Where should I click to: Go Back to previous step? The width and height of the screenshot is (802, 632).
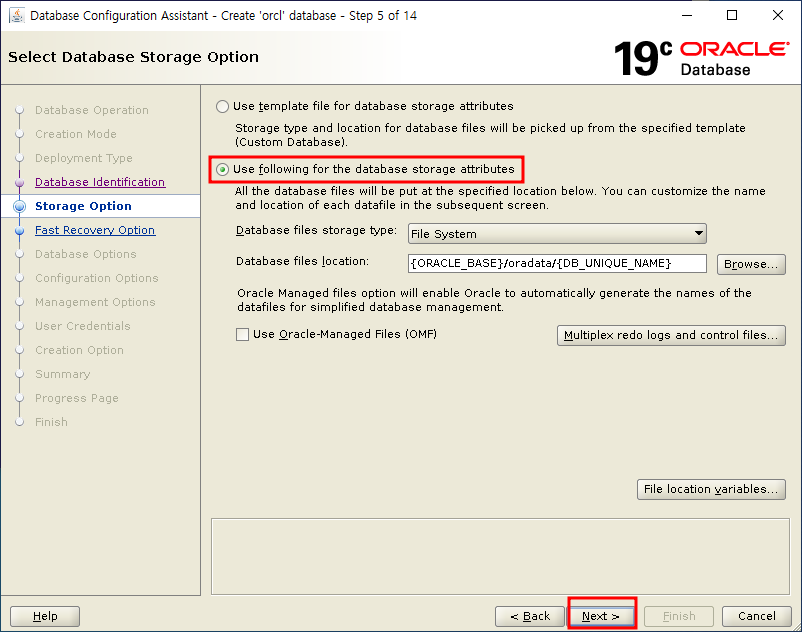pyautogui.click(x=530, y=616)
